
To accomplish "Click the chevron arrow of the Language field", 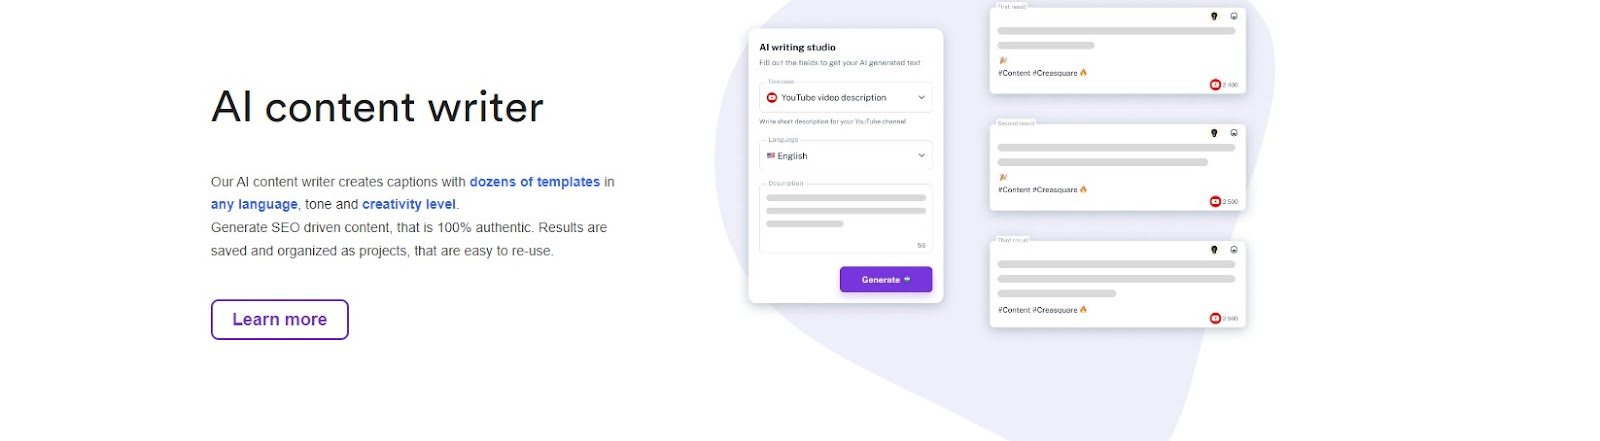I will [x=922, y=156].
